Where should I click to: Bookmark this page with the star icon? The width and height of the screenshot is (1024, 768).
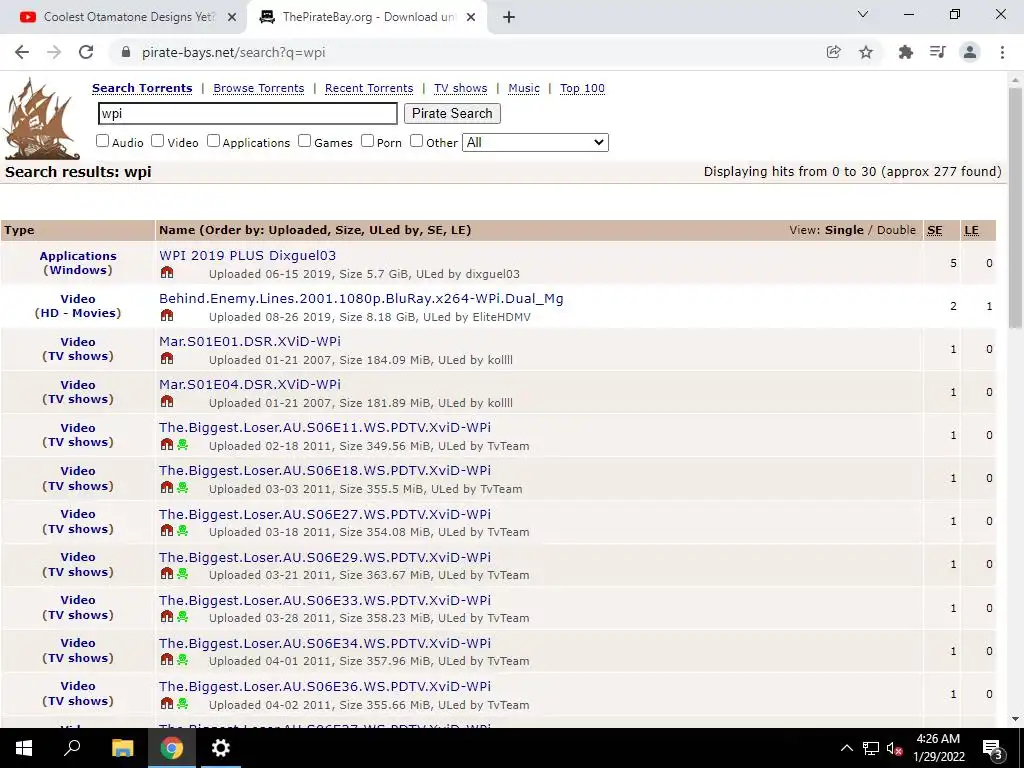tap(866, 52)
